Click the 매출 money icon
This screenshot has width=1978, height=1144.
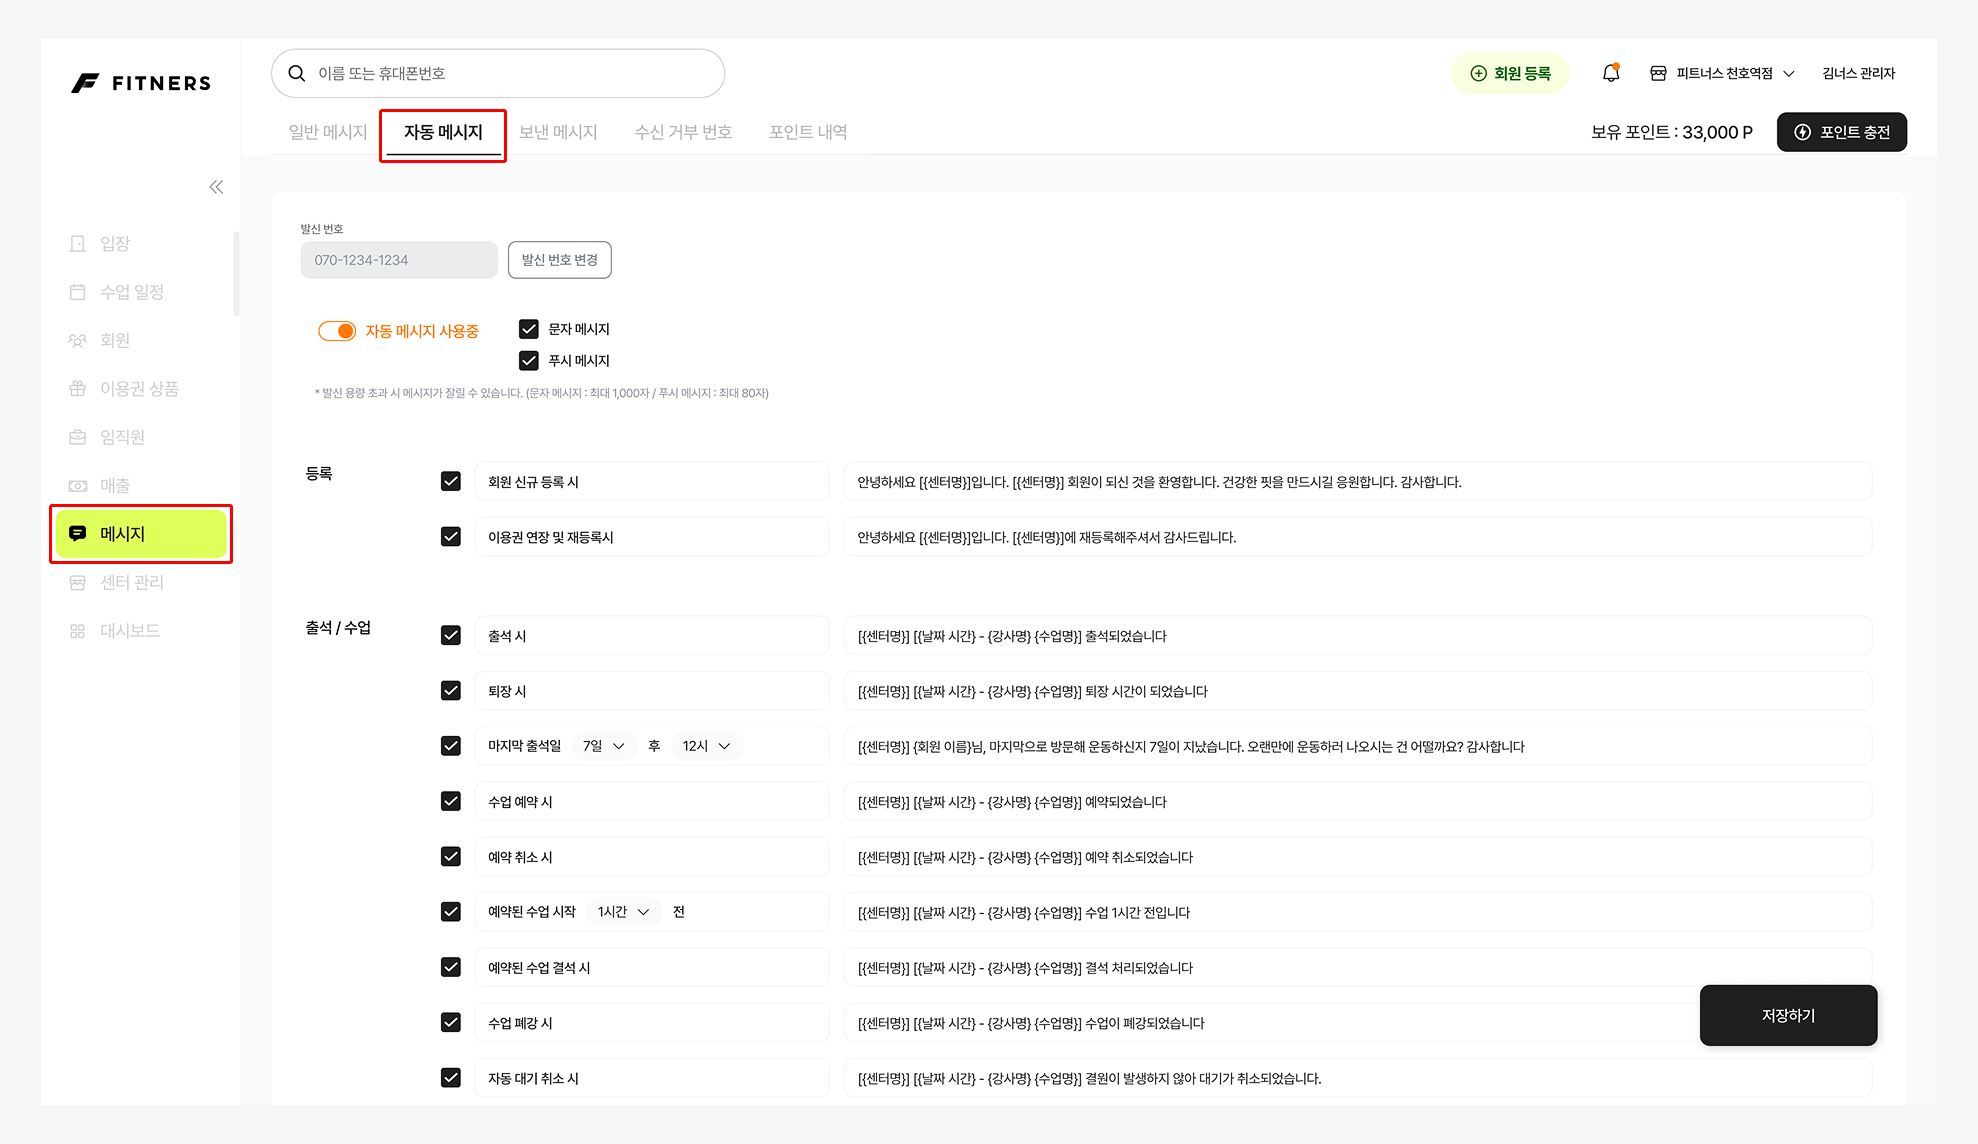[x=78, y=485]
